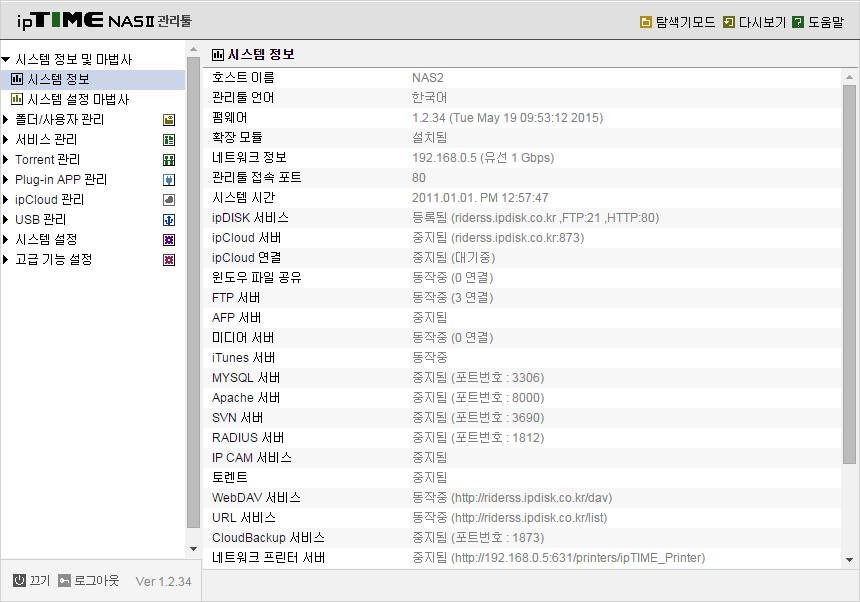The width and height of the screenshot is (860, 602).
Task: Open the USB 관리 menu label
Action: pos(41,219)
